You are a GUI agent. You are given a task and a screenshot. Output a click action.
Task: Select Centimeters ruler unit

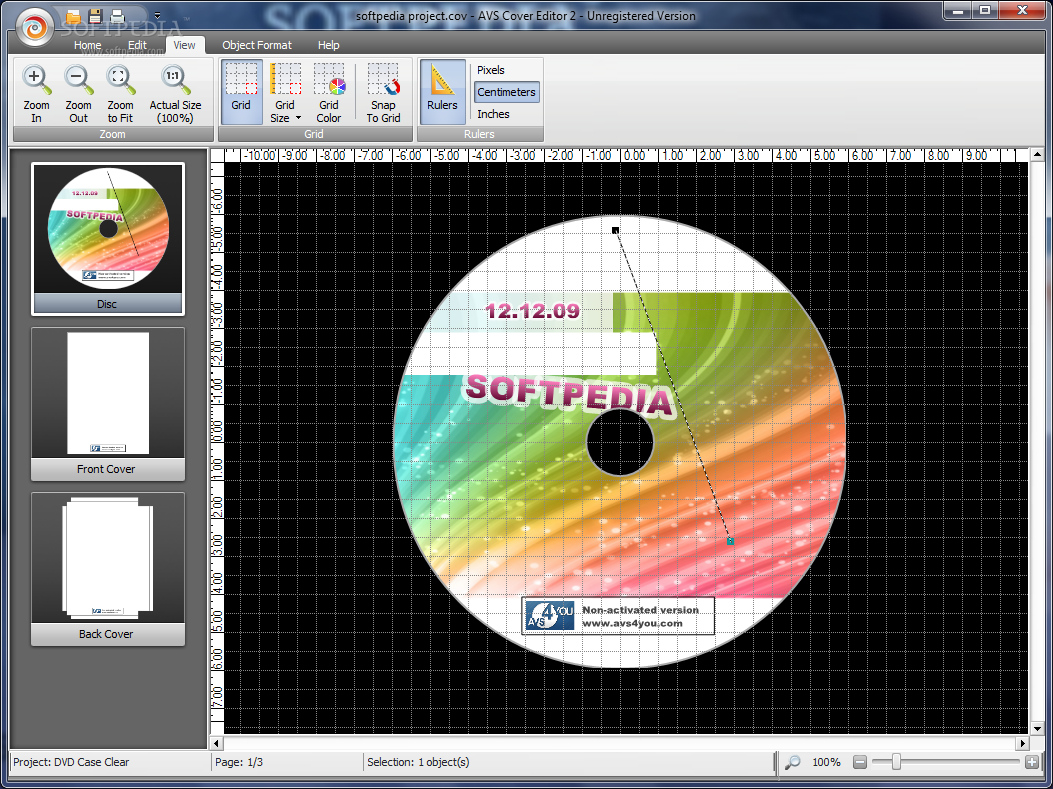[x=506, y=92]
